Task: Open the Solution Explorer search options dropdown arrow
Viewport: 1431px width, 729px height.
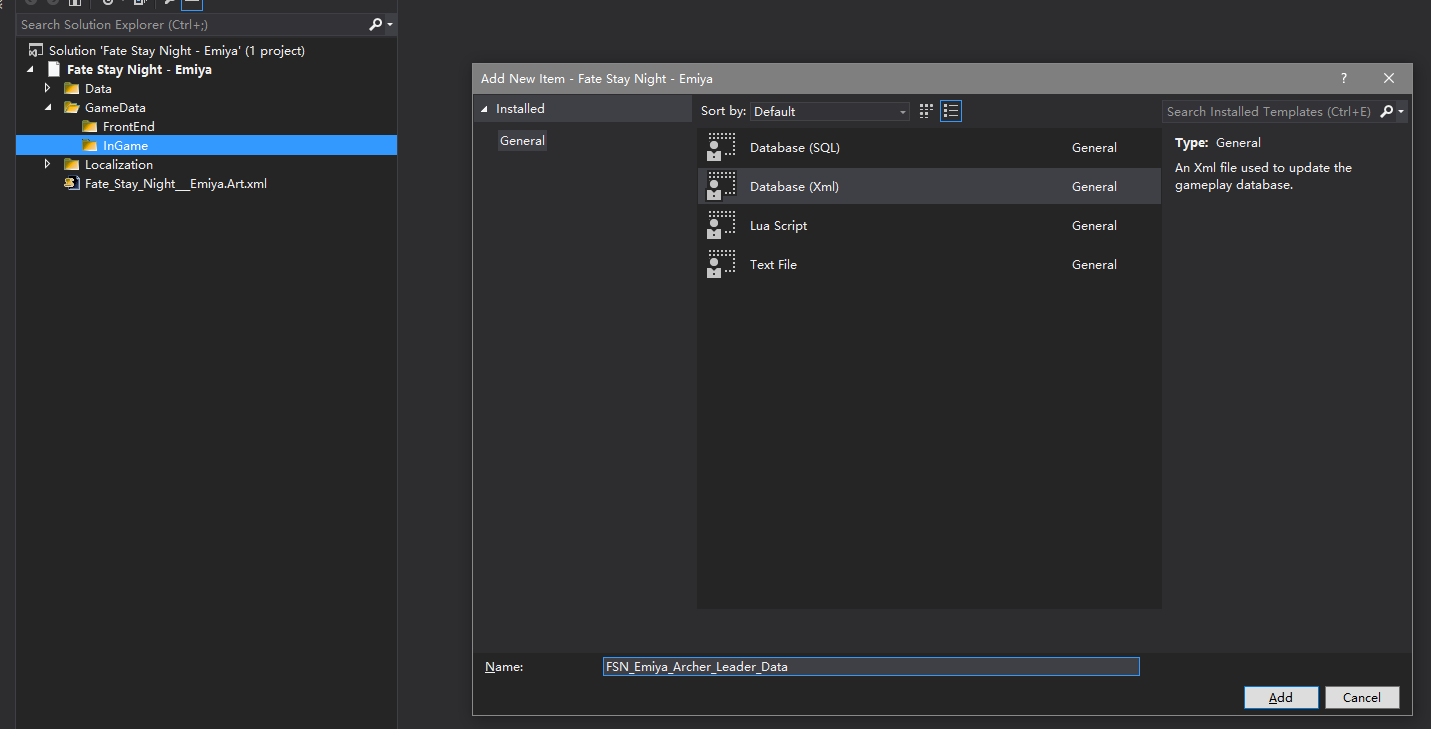Action: coord(390,24)
